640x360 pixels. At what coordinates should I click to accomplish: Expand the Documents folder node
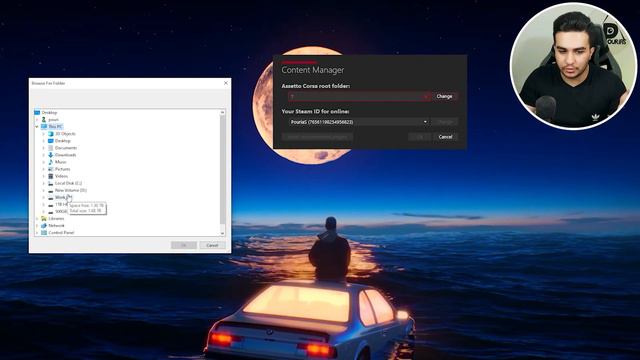(44, 148)
